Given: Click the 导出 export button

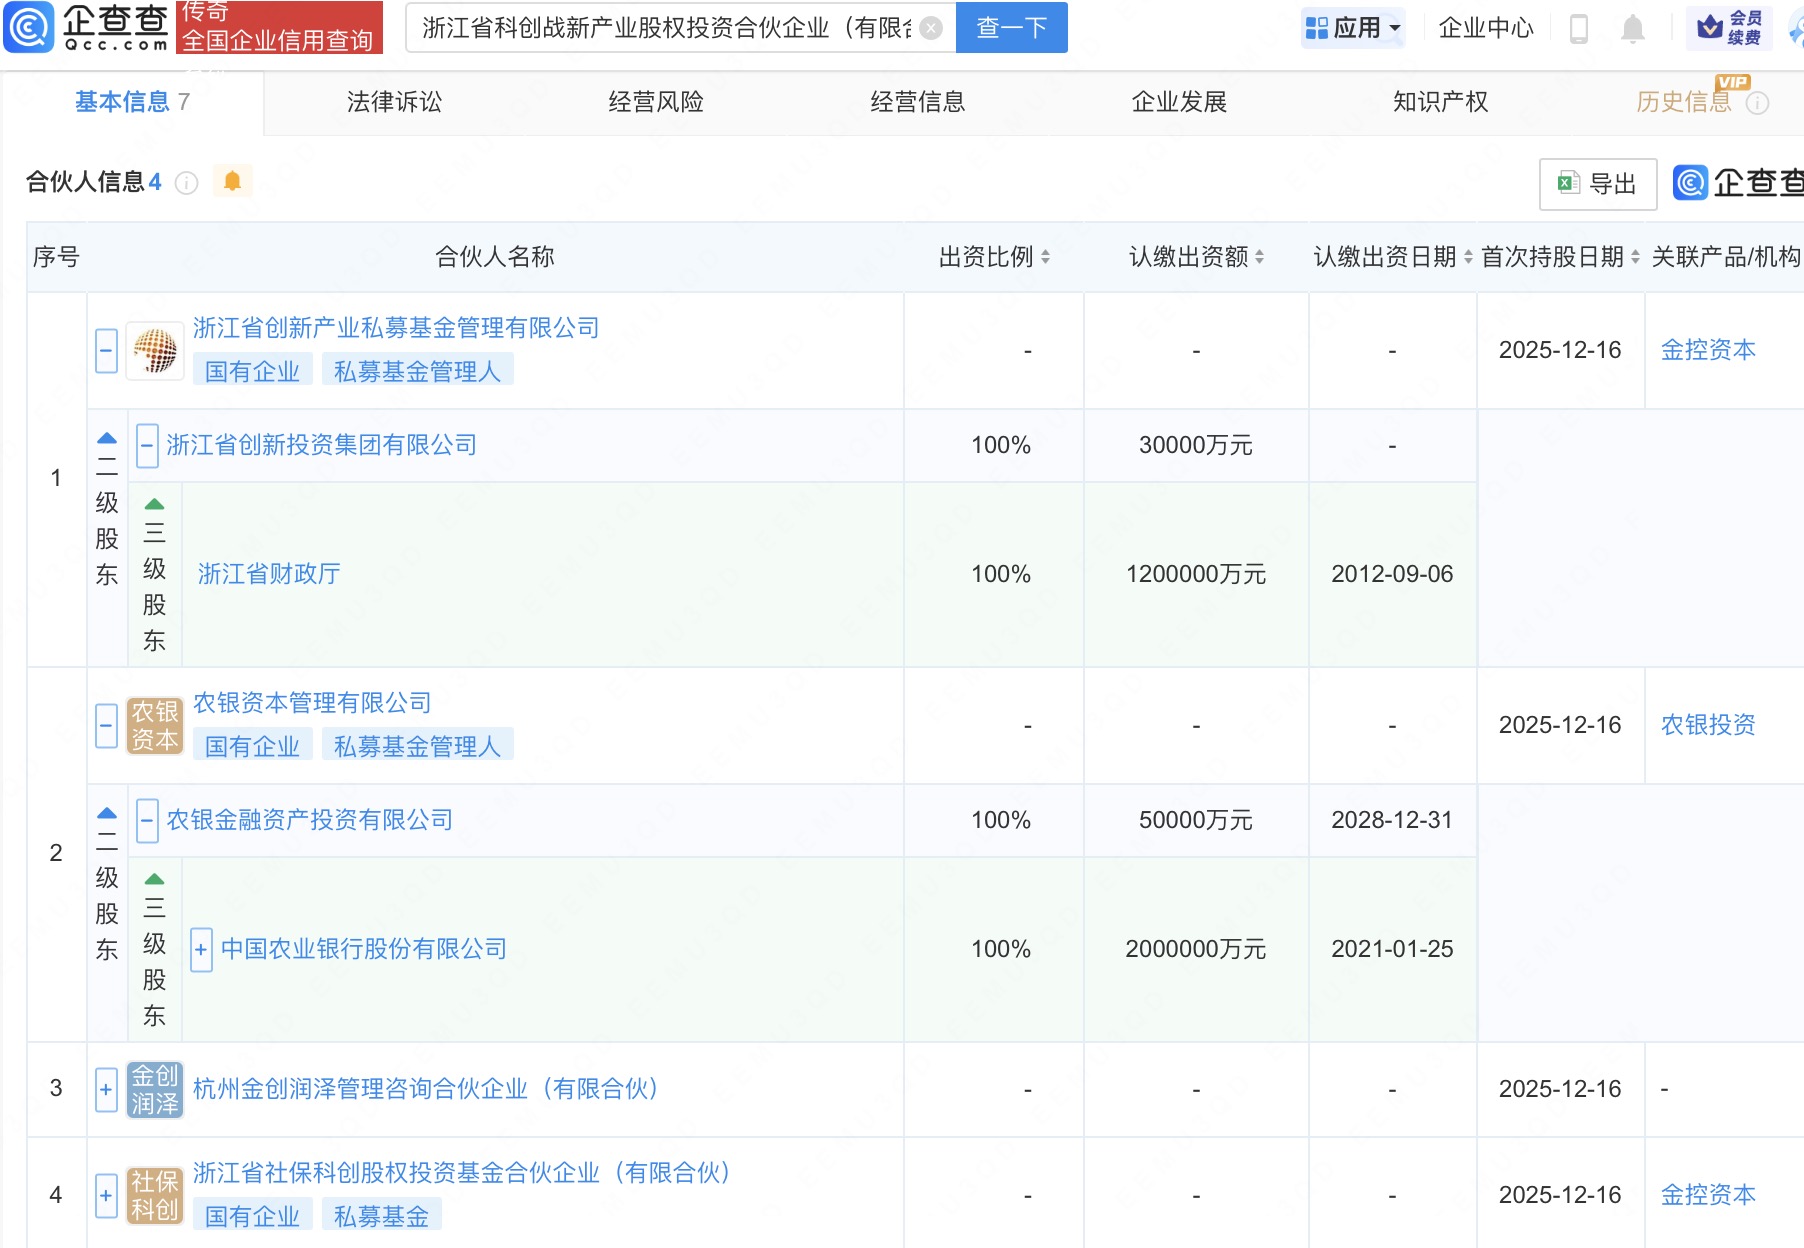Looking at the screenshot, I should [x=1597, y=184].
